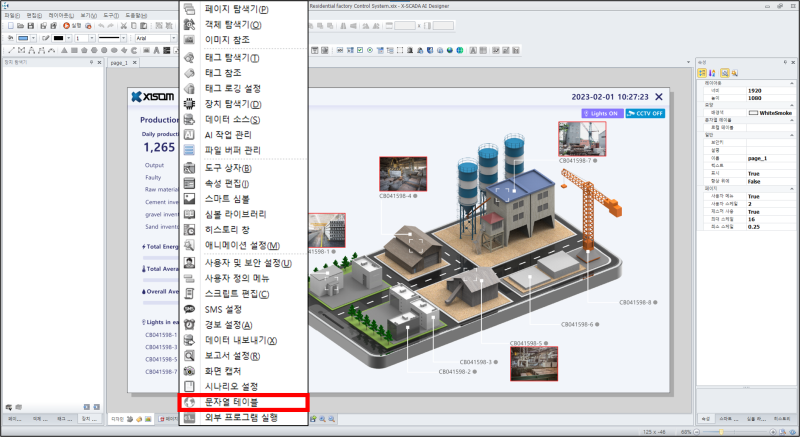
Task: Click the paste clipboard icon in the toolbar
Action: (x=143, y=25)
